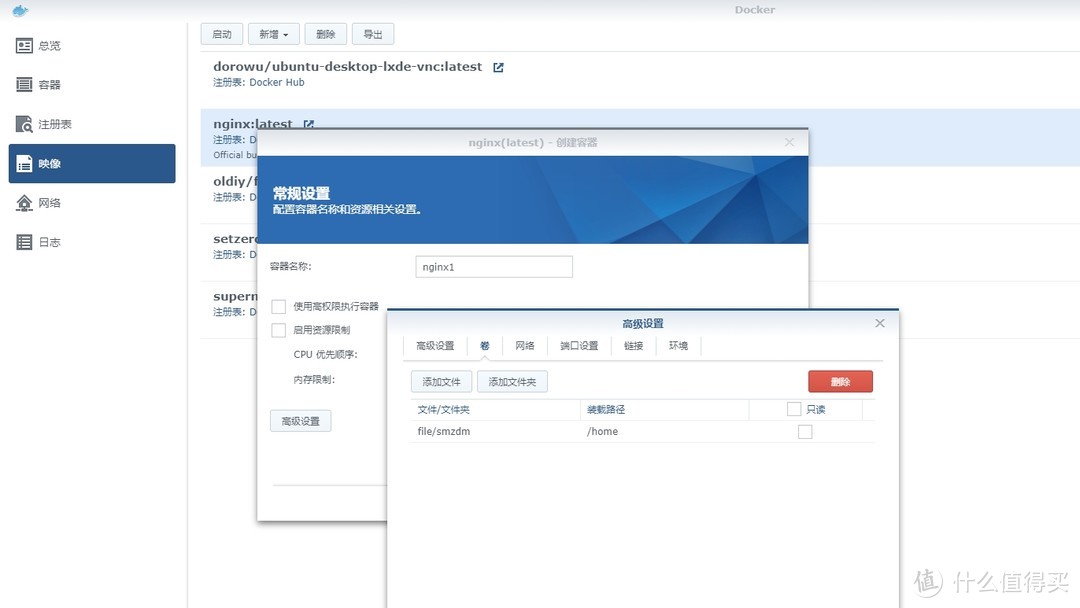Open the Log (日志) sidebar section
The width and height of the screenshot is (1080, 608).
click(x=92, y=242)
